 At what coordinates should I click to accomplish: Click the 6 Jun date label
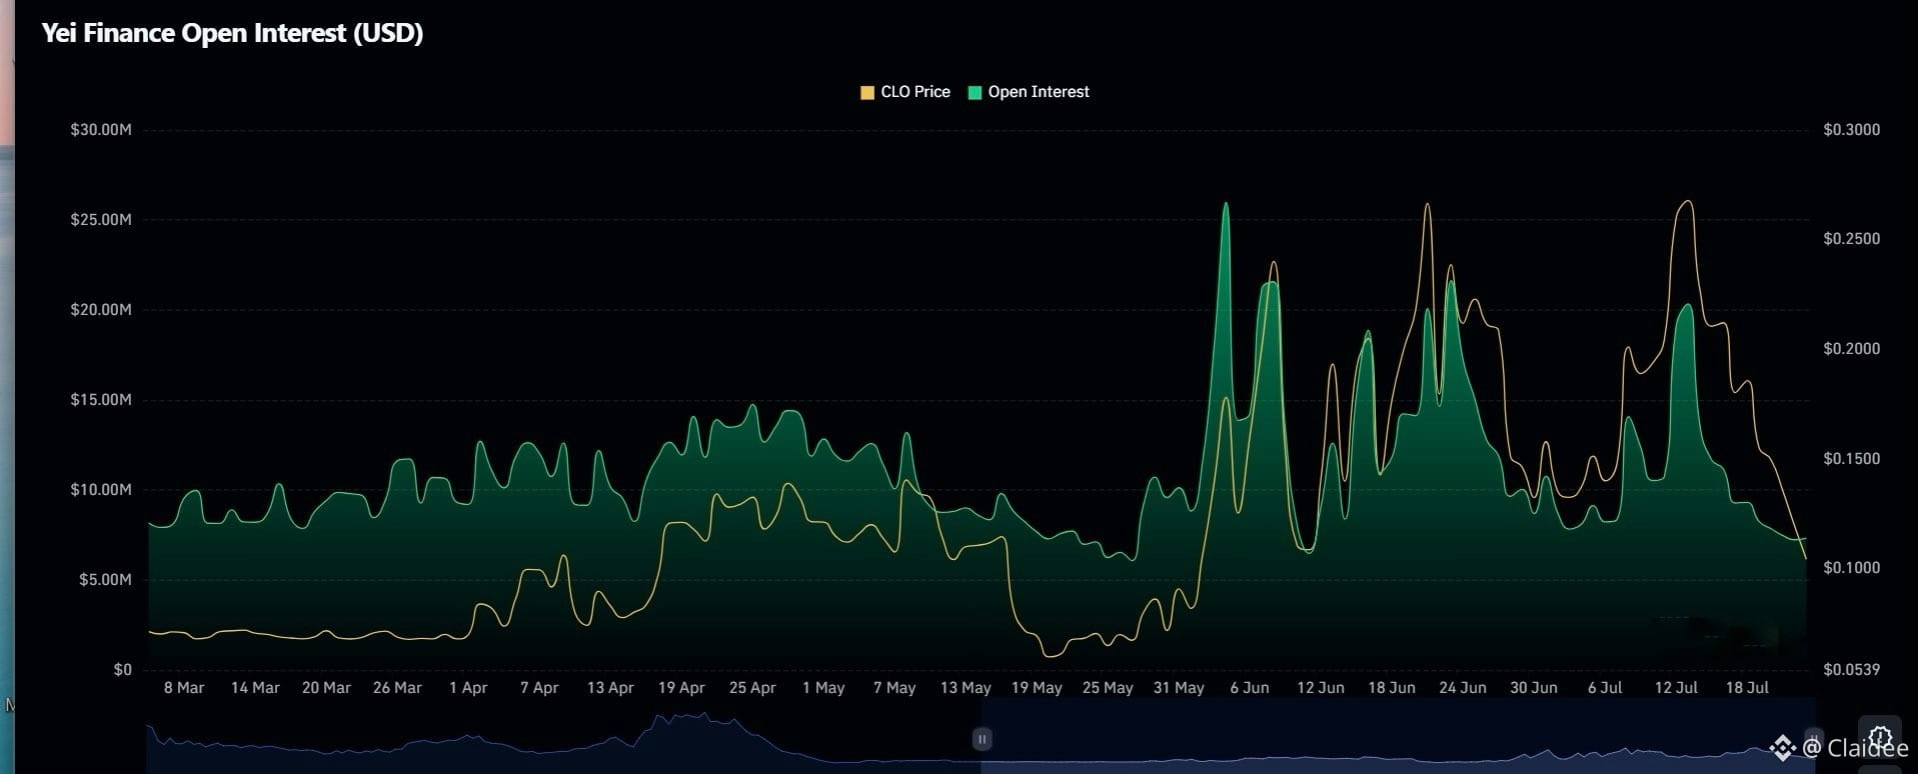click(1249, 688)
